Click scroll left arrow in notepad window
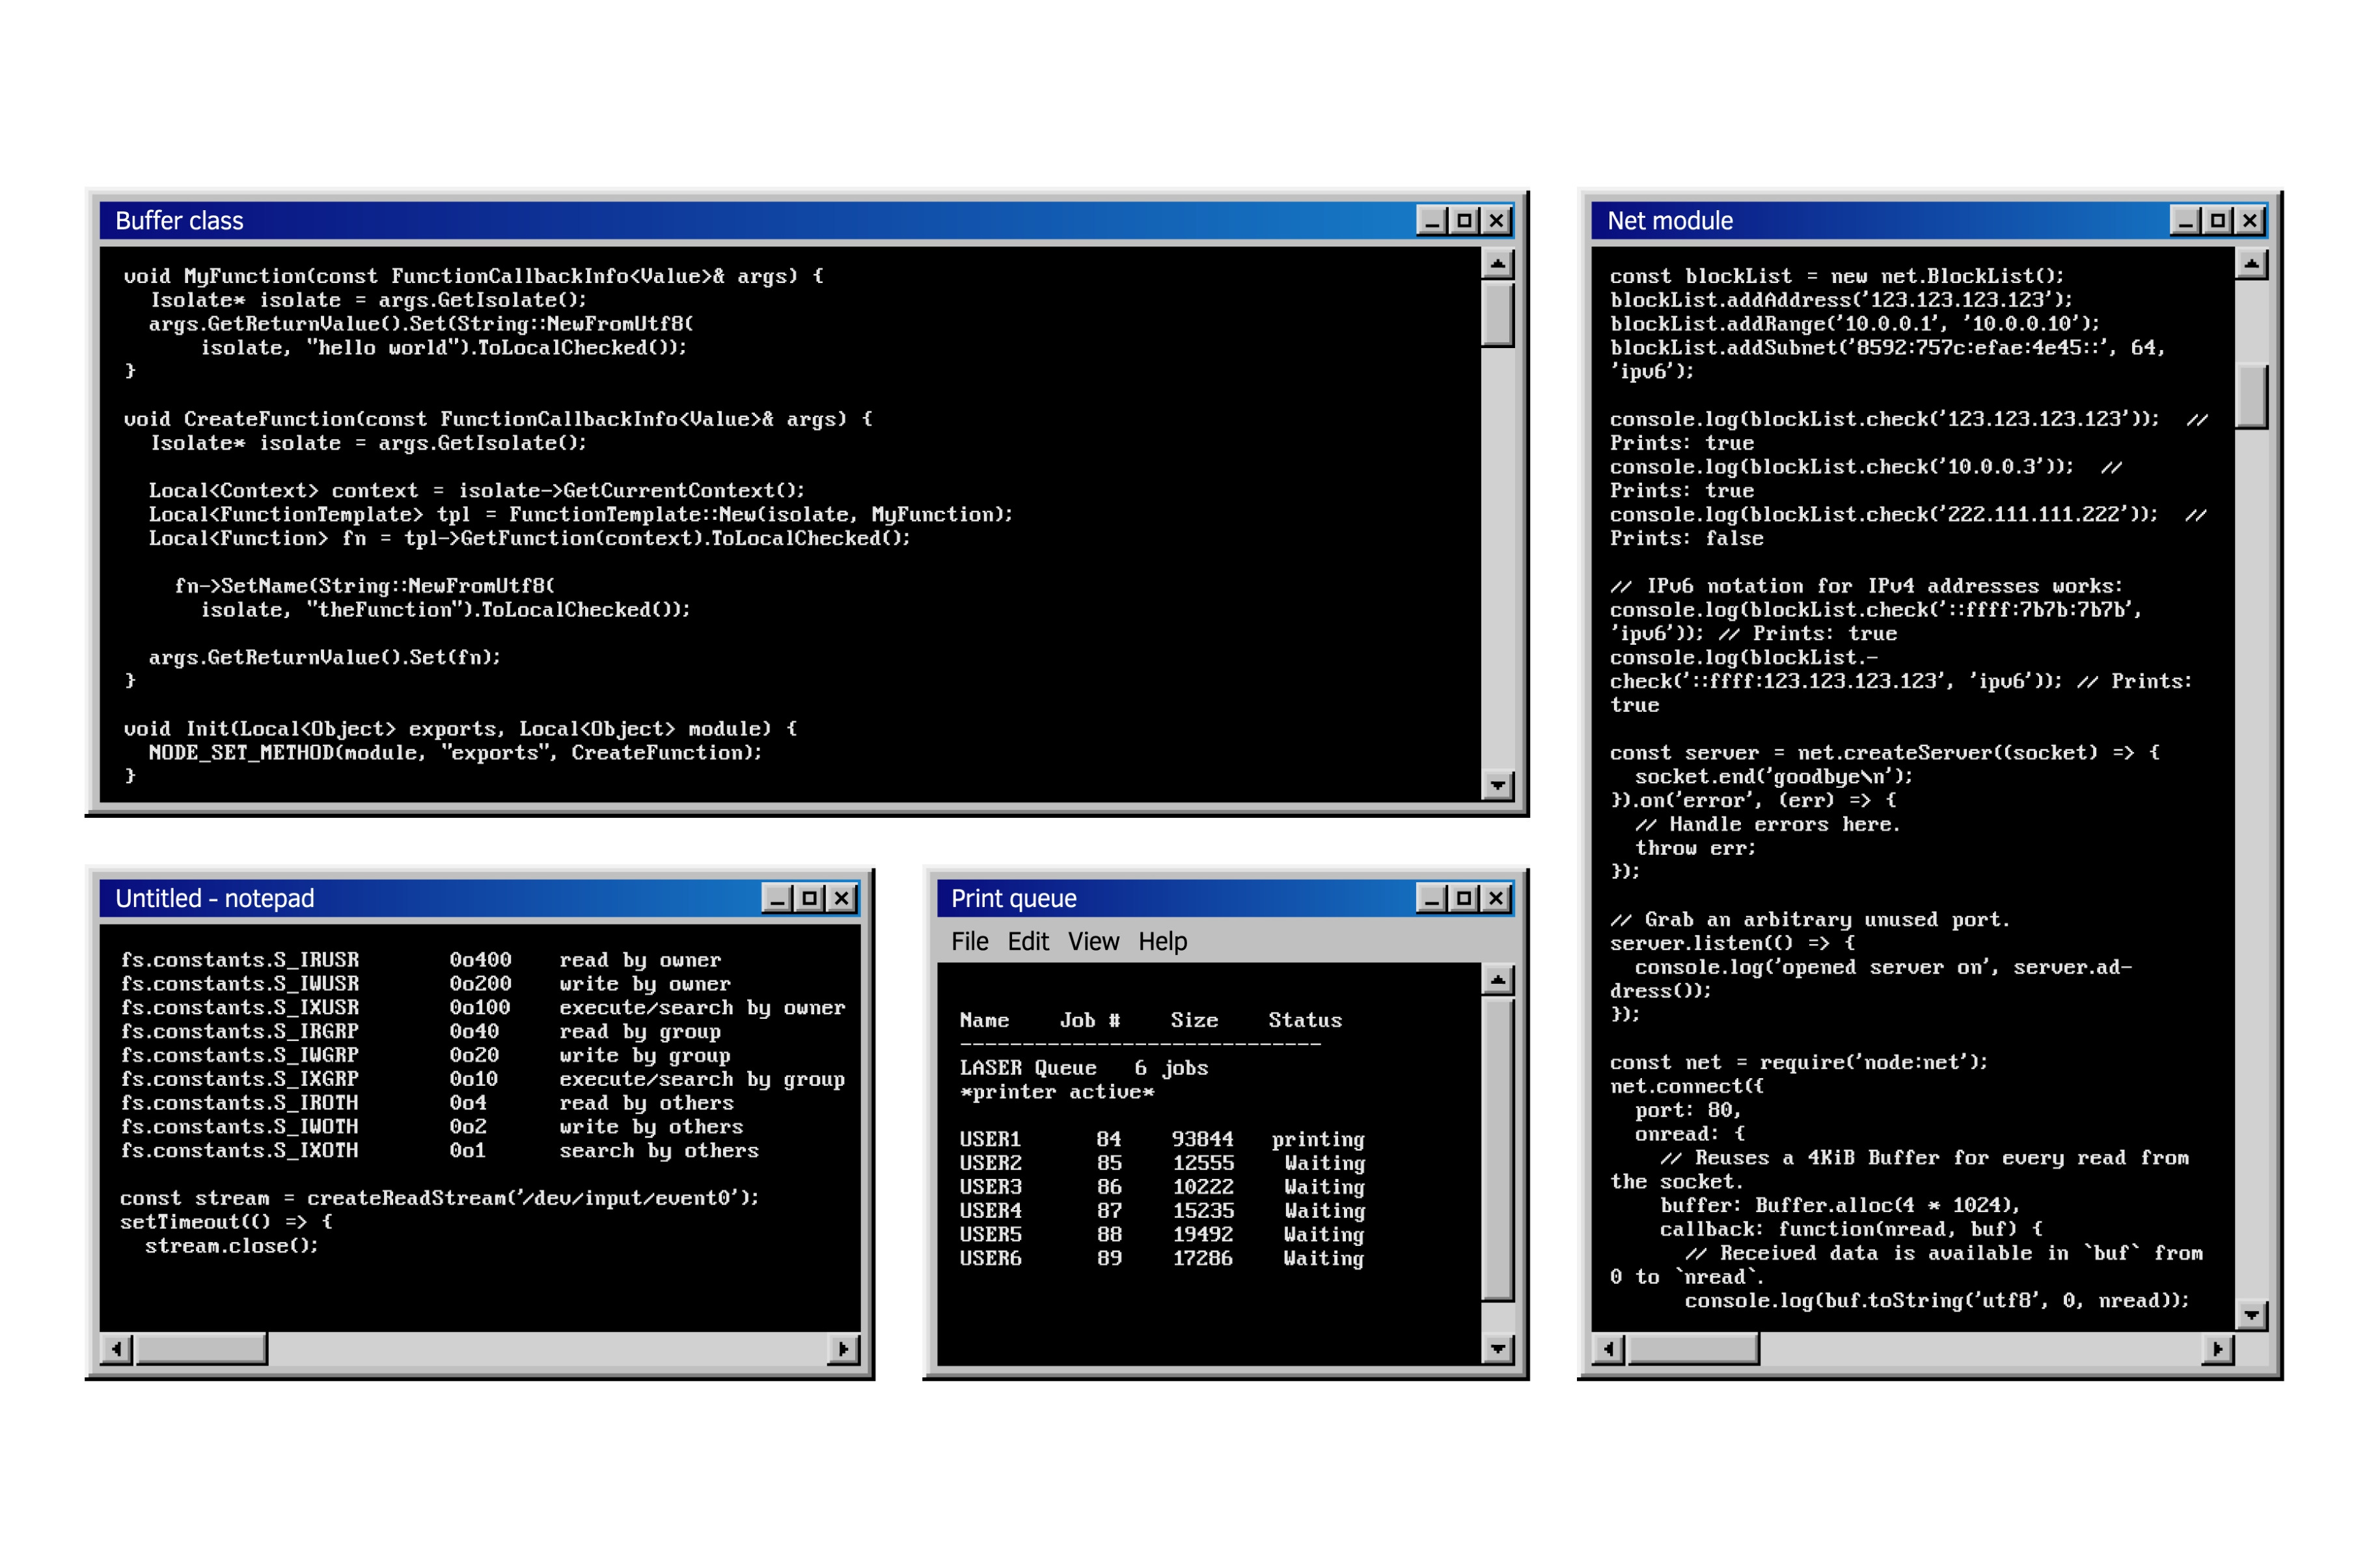Viewport: 2369px width, 1568px height. tap(116, 1349)
